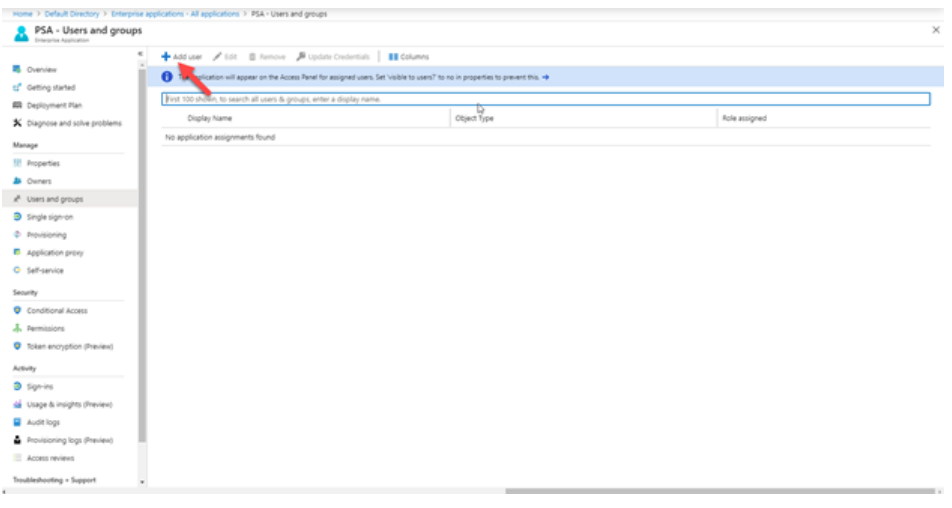Image resolution: width=952 pixels, height=508 pixels.
Task: Click the Edit pencil icon
Action: 217,56
